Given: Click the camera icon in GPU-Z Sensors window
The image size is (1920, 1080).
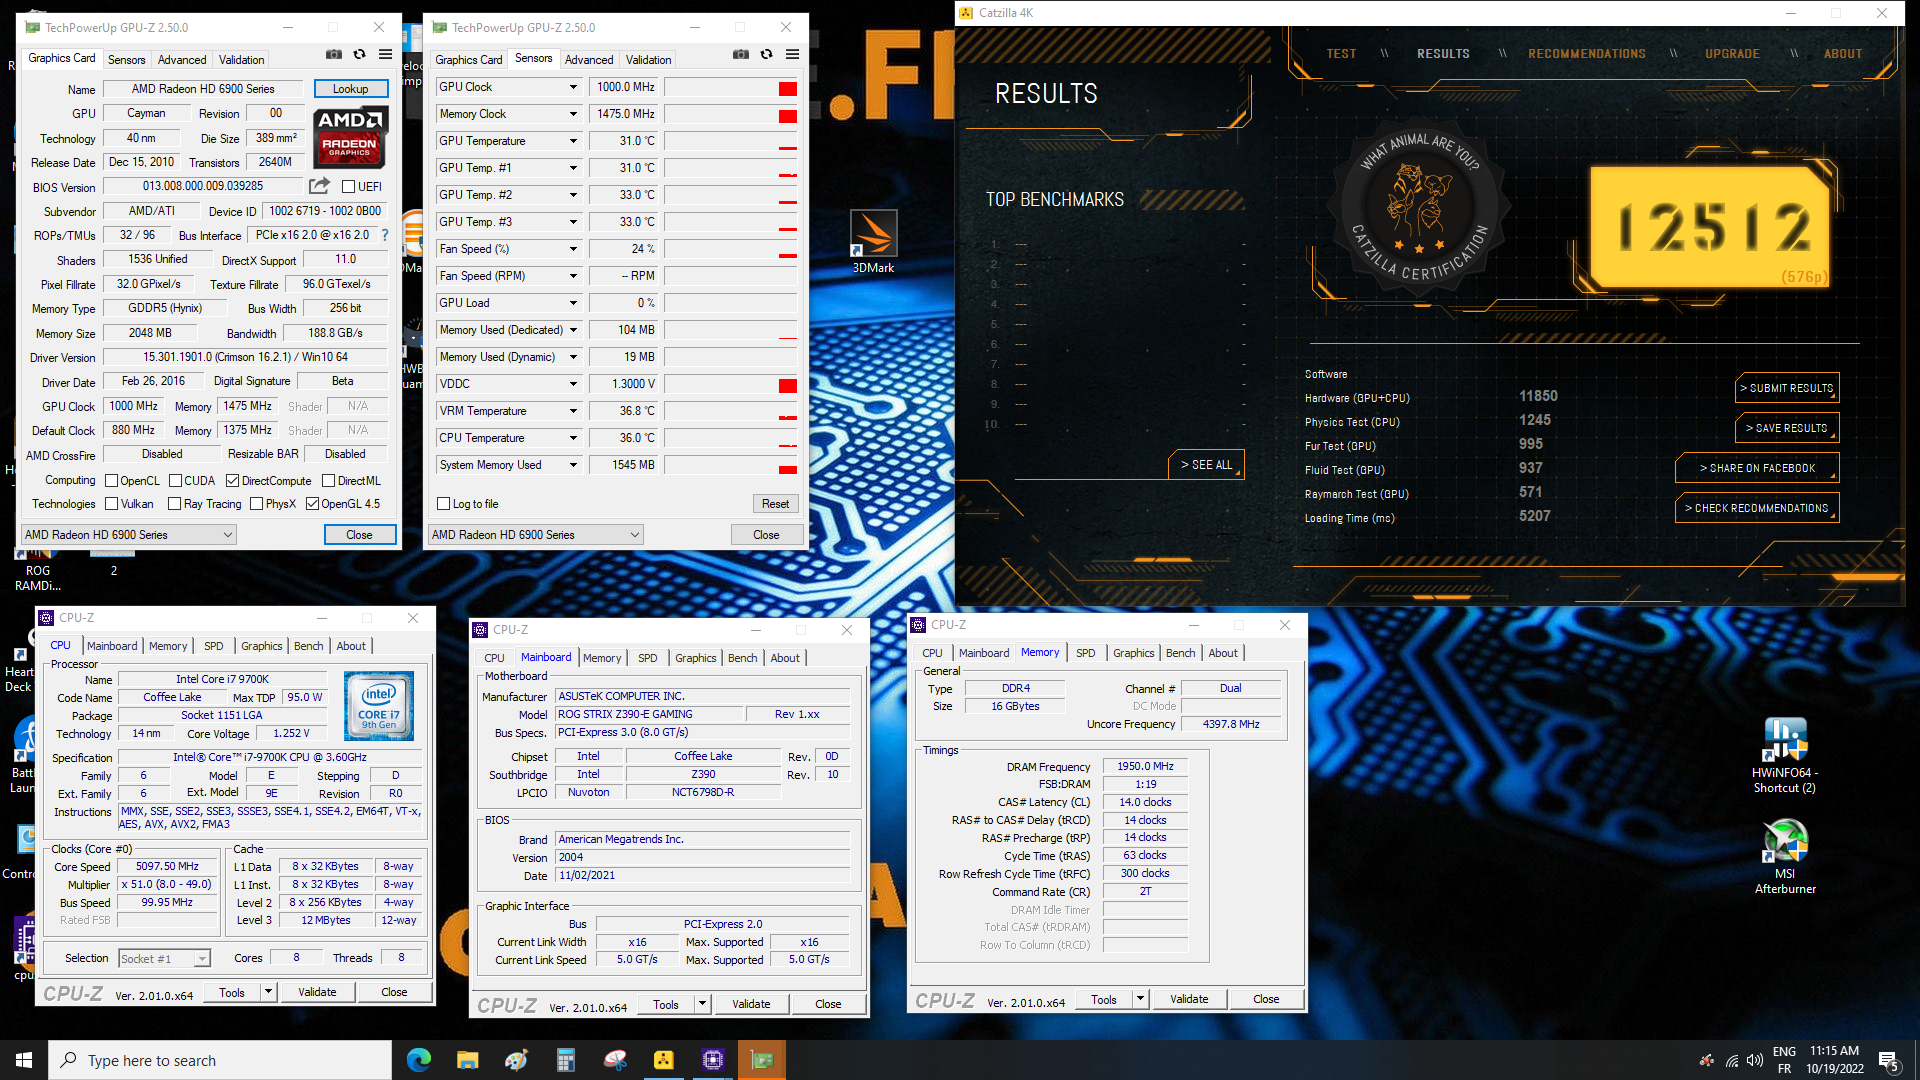Looking at the screenshot, I should click(x=741, y=54).
